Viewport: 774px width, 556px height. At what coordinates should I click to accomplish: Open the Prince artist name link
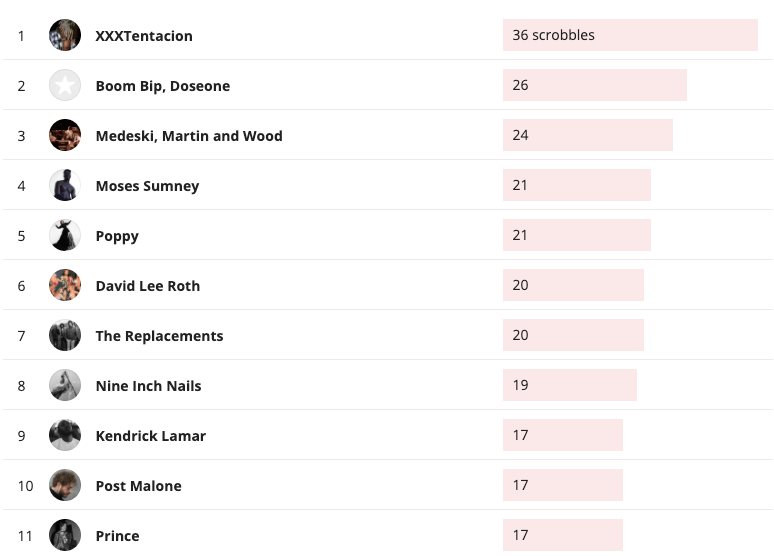117,536
